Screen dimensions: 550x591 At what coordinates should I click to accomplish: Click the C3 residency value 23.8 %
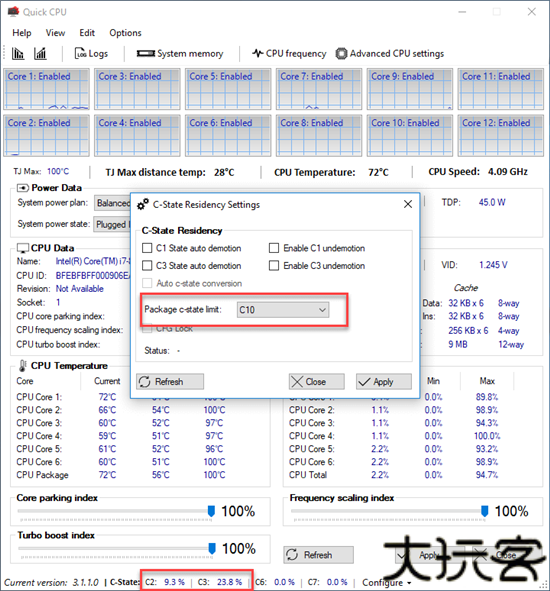pos(229,582)
